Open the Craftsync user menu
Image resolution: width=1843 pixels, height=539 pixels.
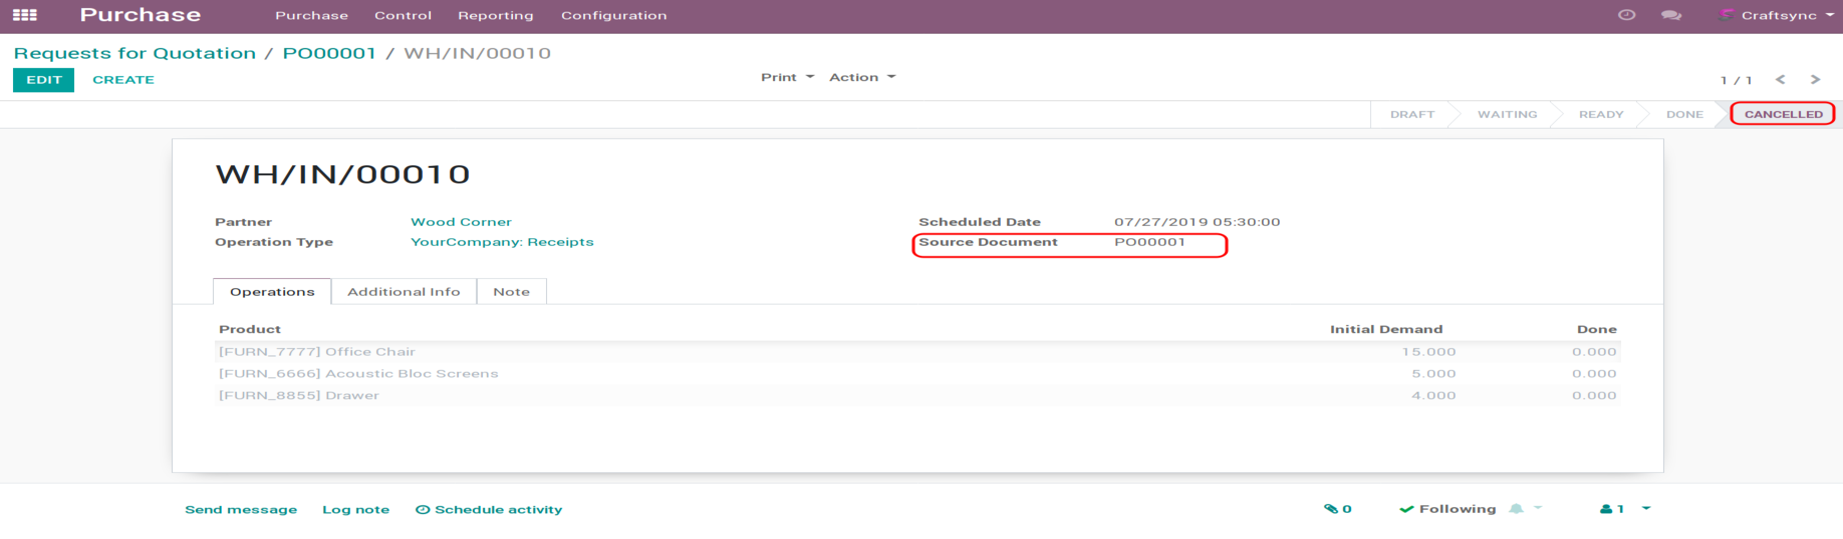[x=1778, y=15]
